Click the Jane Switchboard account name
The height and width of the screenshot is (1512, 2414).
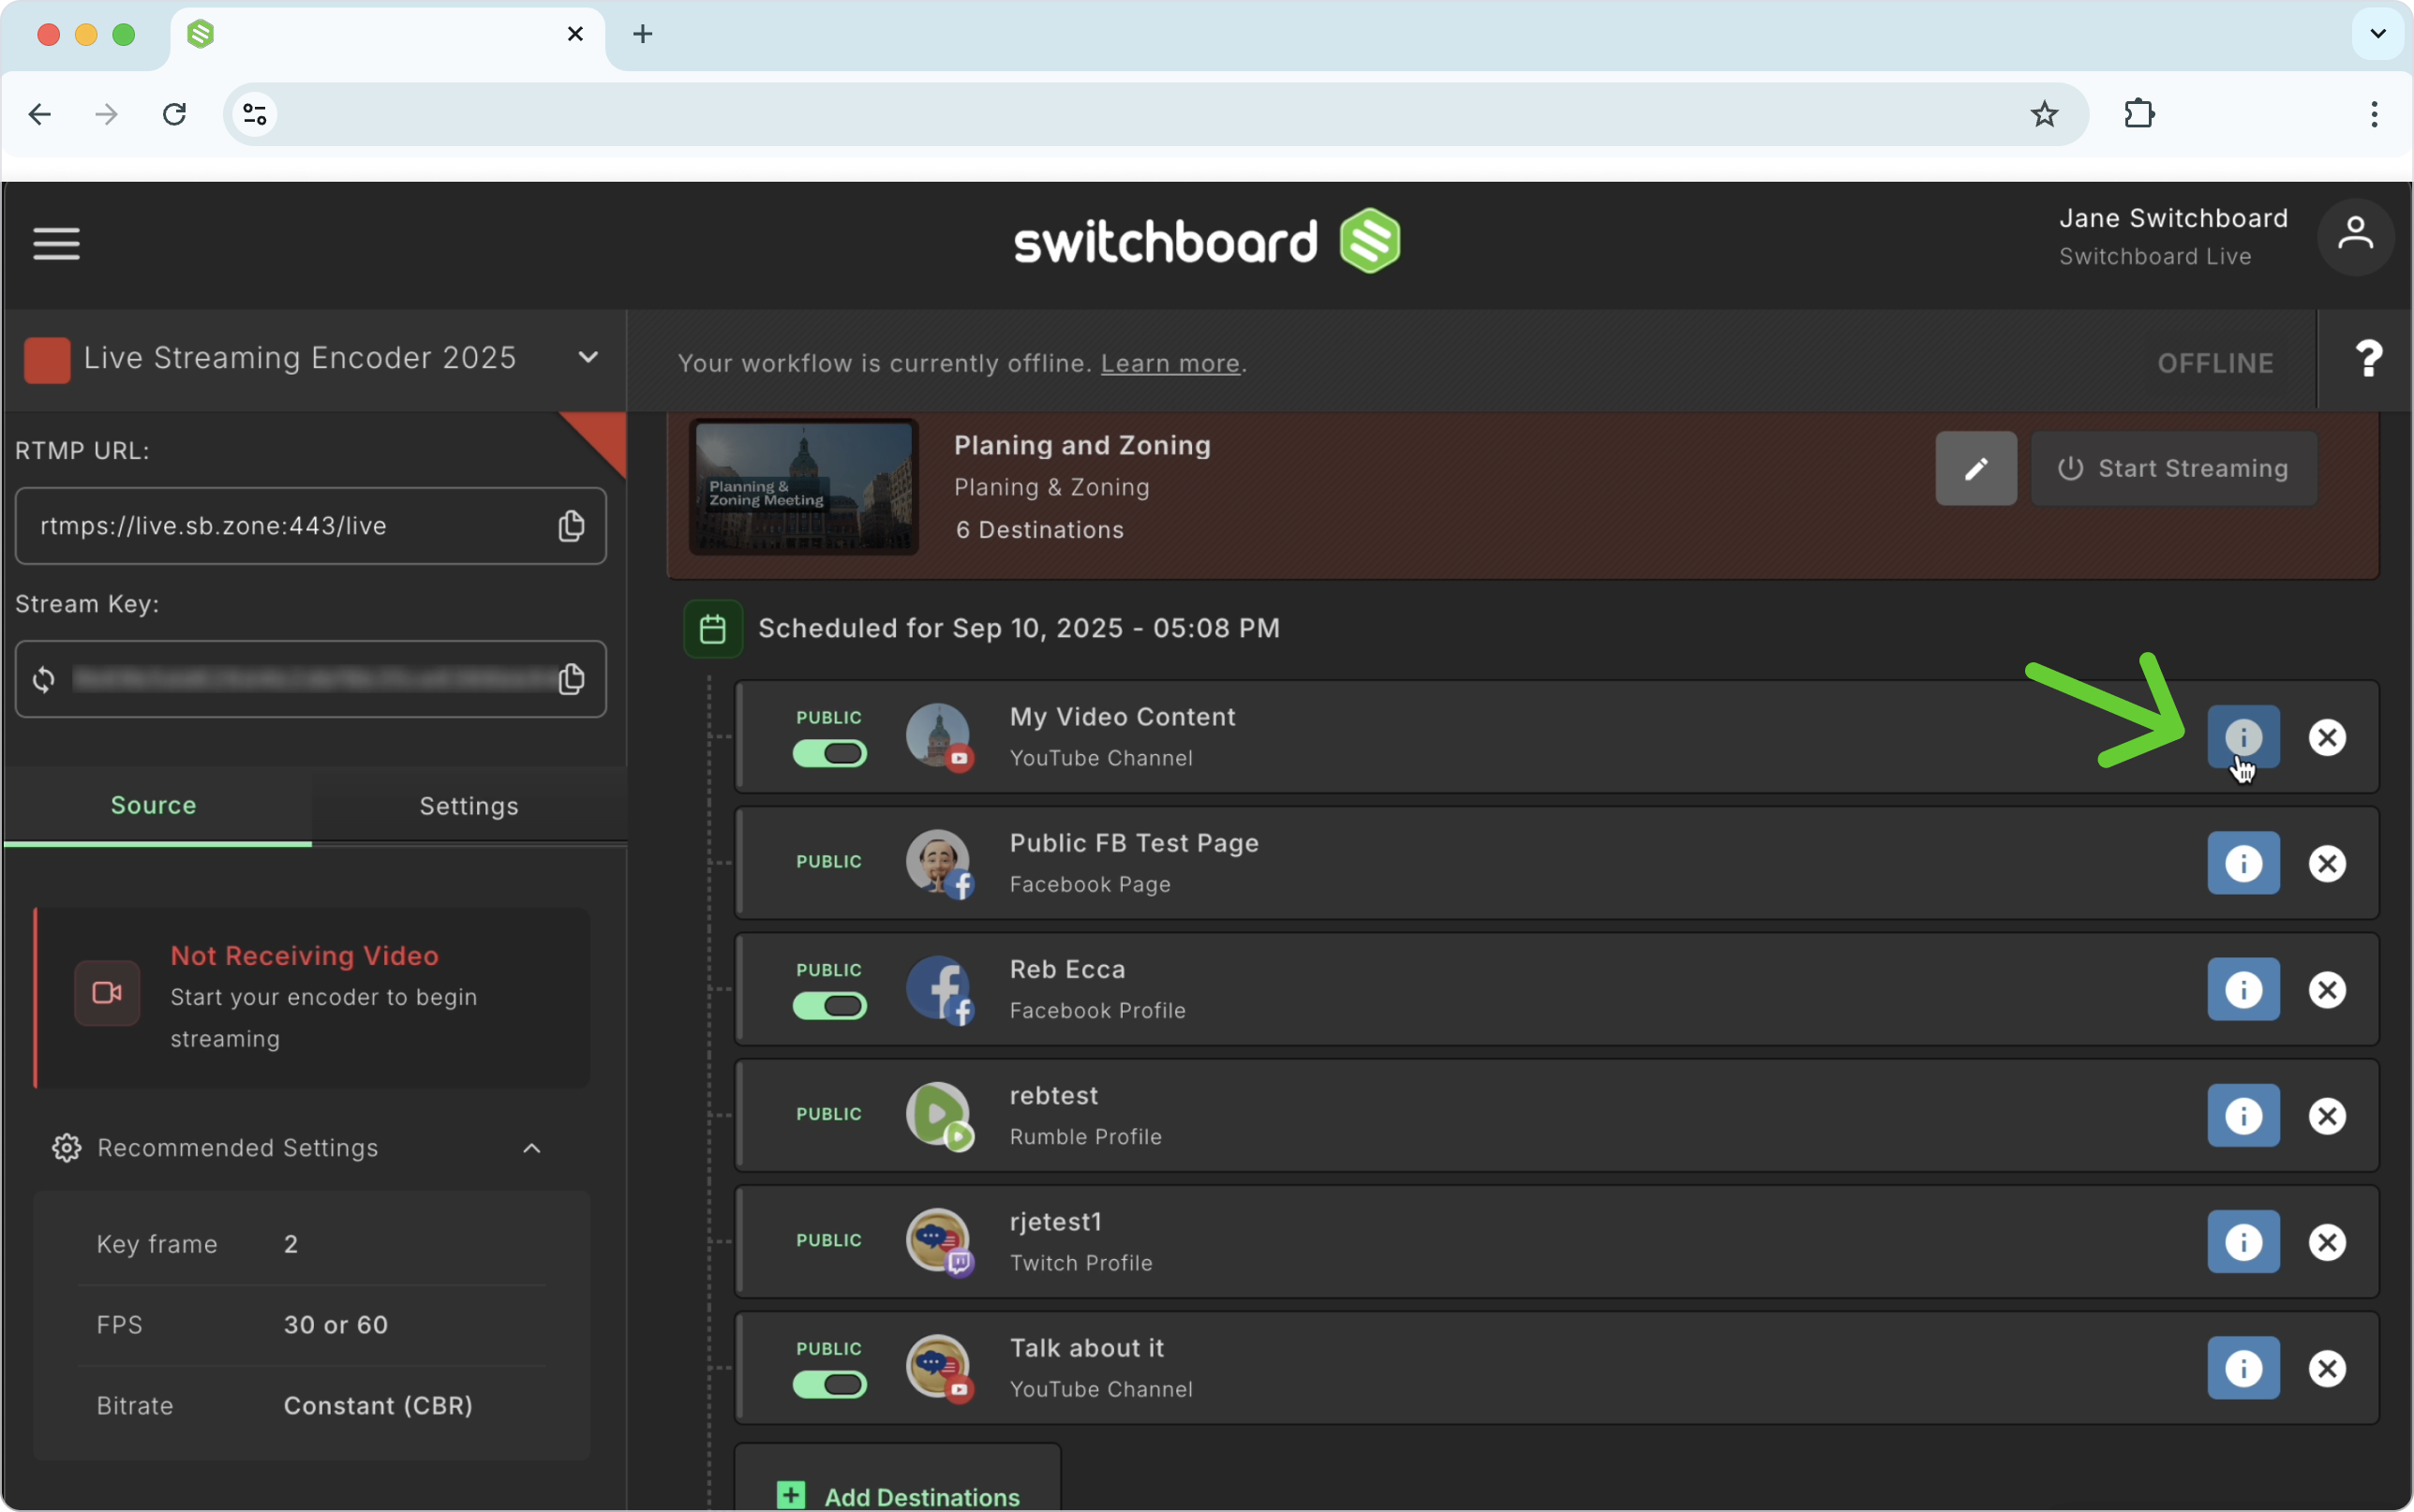point(2173,219)
